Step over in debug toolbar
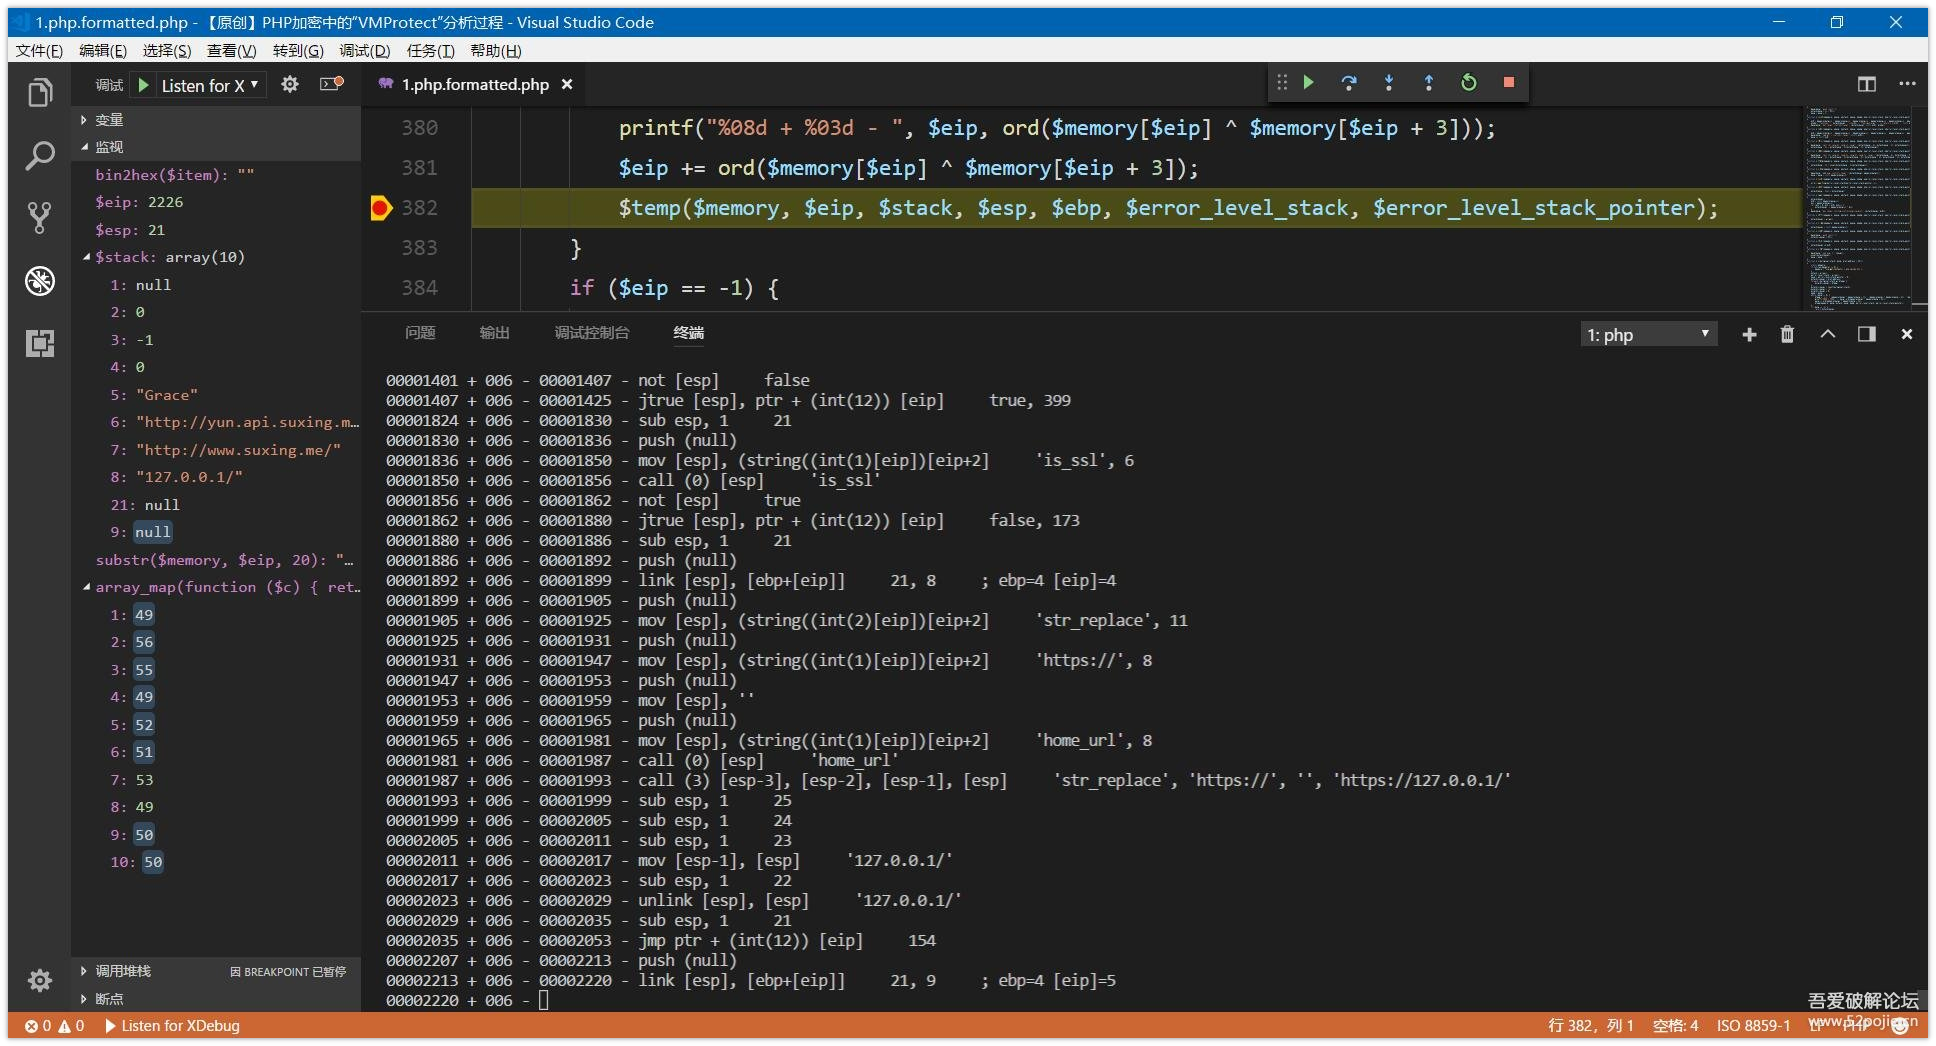Image resolution: width=1936 pixels, height=1046 pixels. 1349,82
